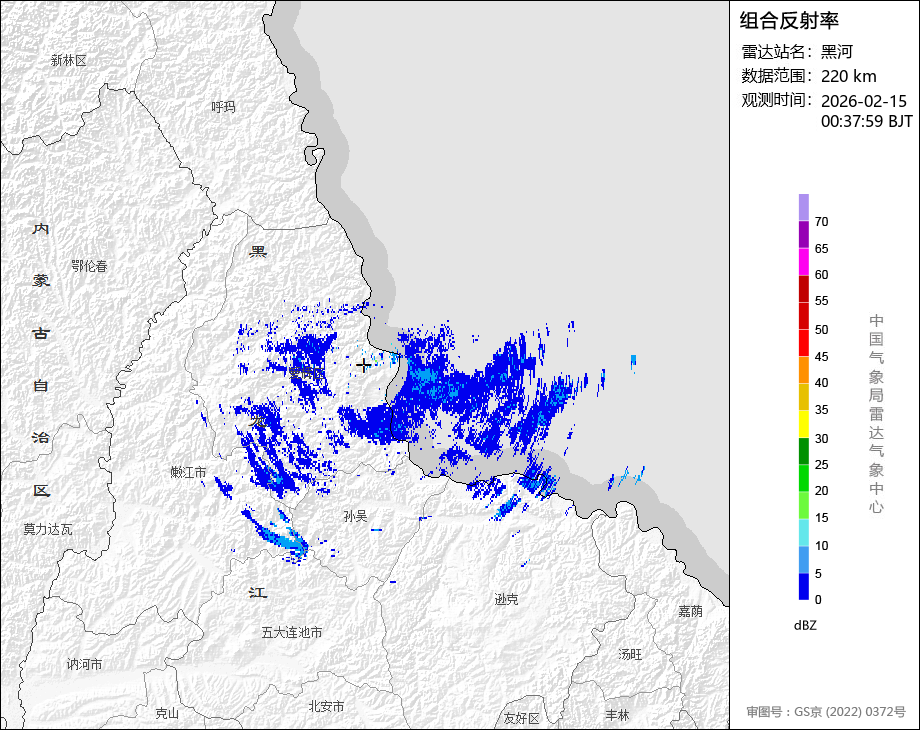The image size is (920, 730).
Task: Click the map label 孙吴
Action: pos(355,516)
